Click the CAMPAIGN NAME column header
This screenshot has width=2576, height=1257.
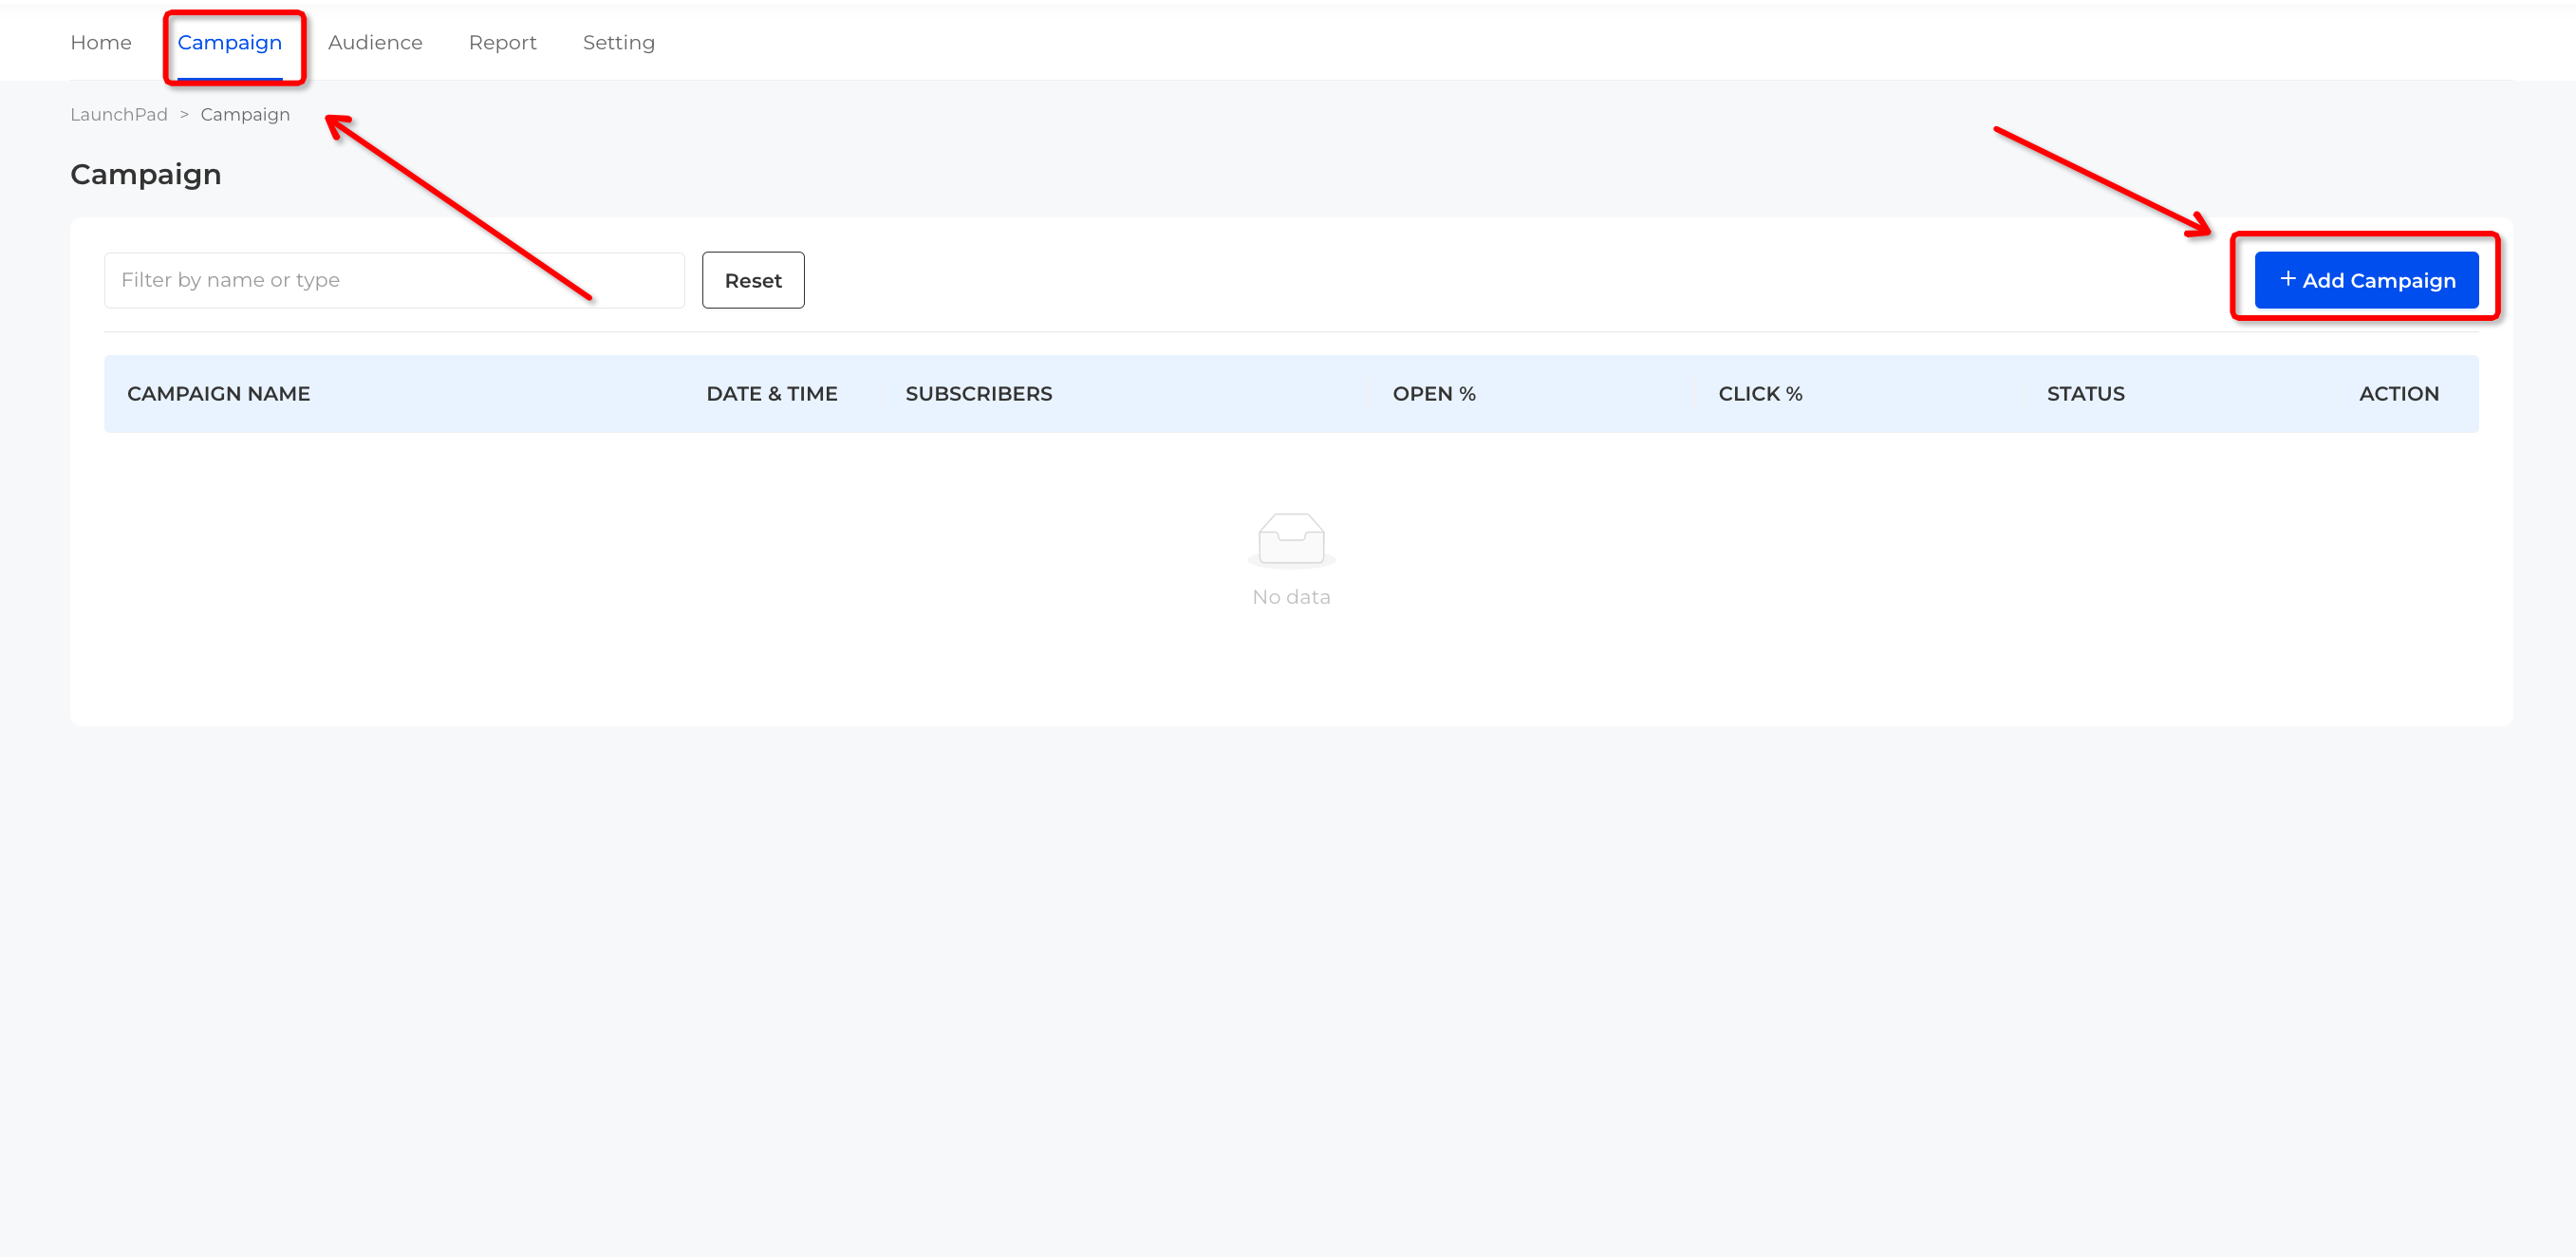[x=219, y=394]
